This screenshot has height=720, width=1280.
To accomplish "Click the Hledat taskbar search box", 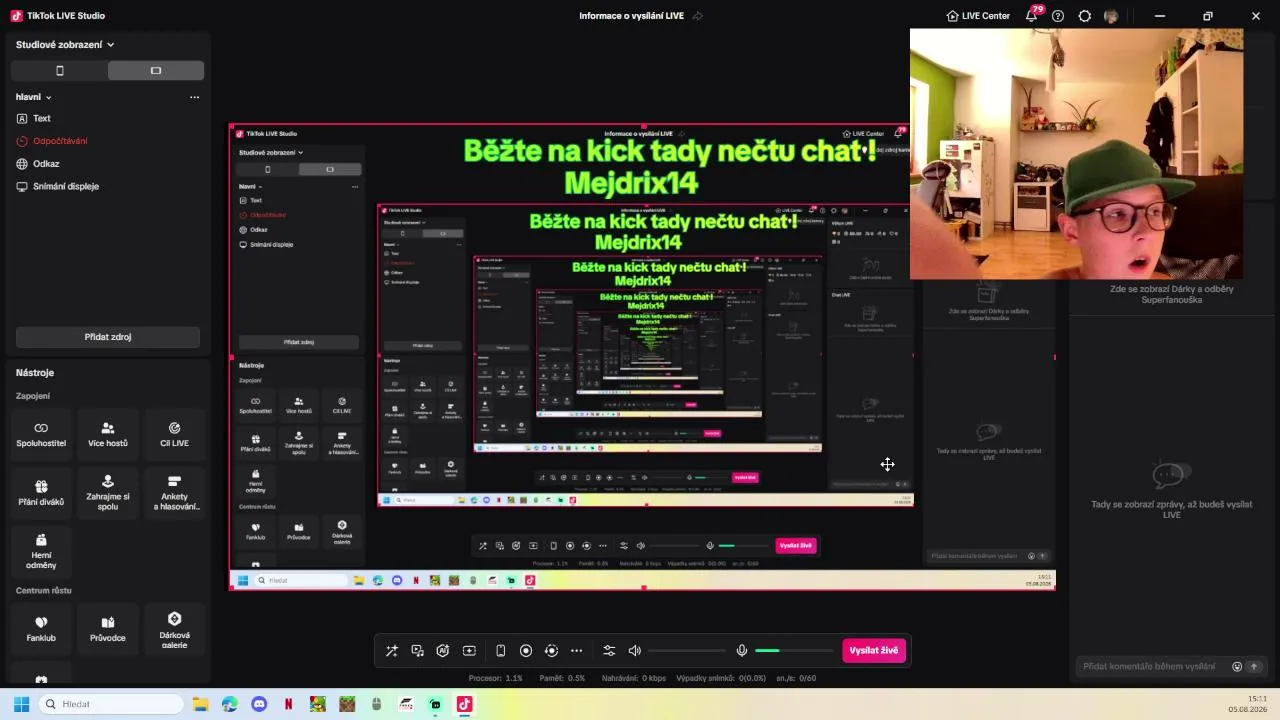I will [112, 704].
